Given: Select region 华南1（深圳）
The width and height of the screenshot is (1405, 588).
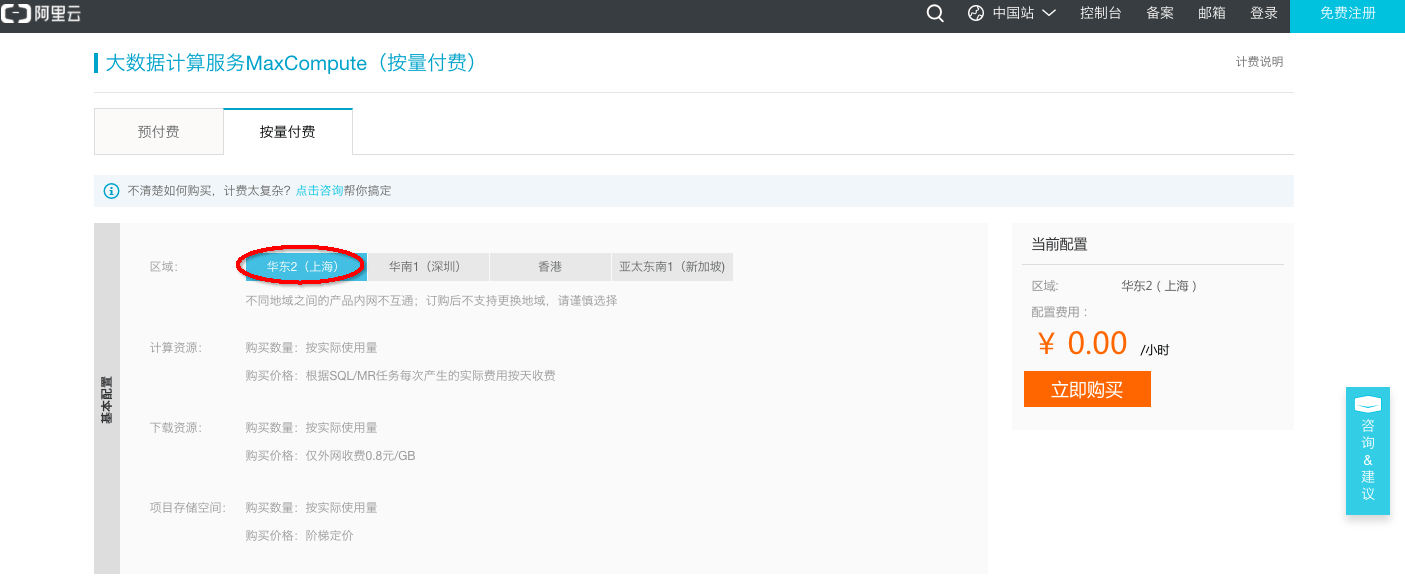Looking at the screenshot, I should point(428,267).
